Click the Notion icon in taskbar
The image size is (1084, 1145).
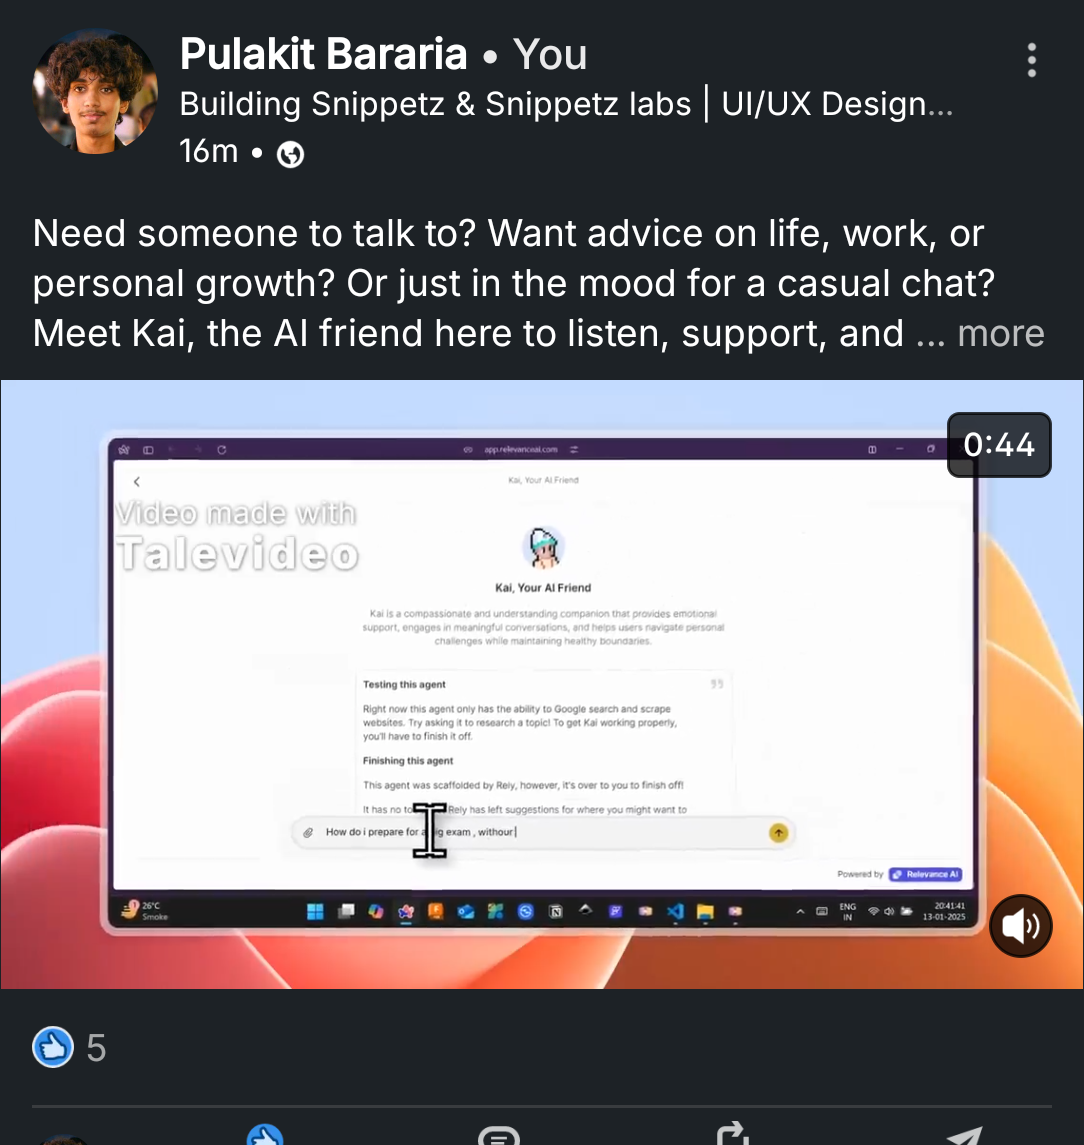[x=556, y=911]
